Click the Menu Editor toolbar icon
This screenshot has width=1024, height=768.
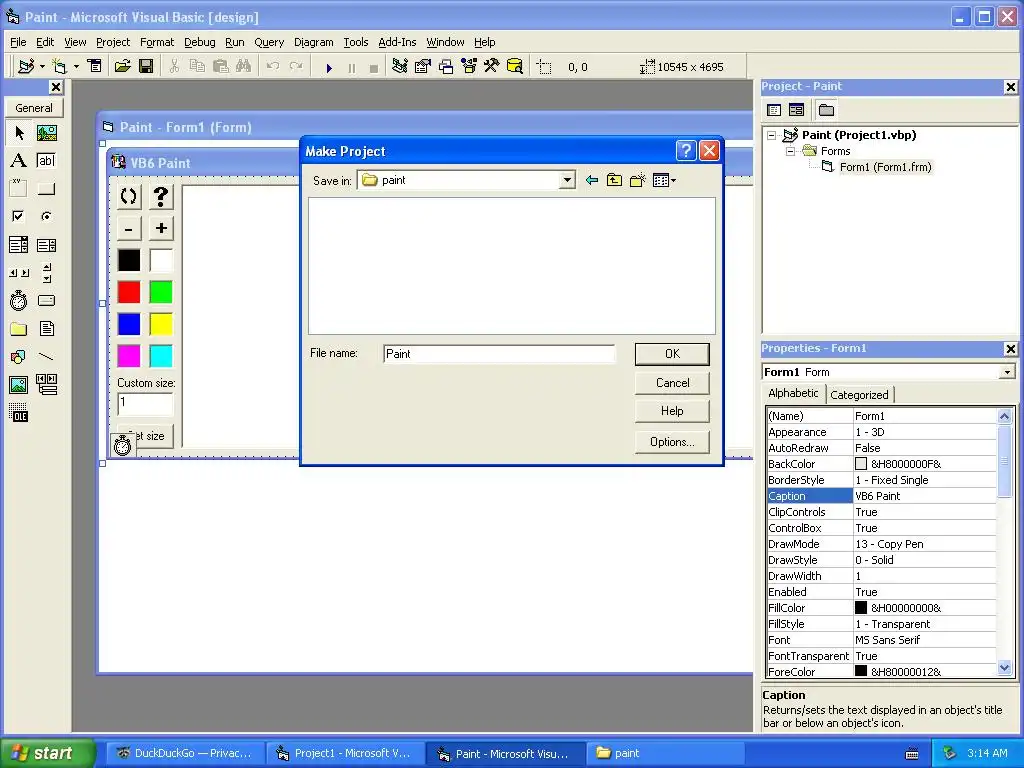point(95,67)
